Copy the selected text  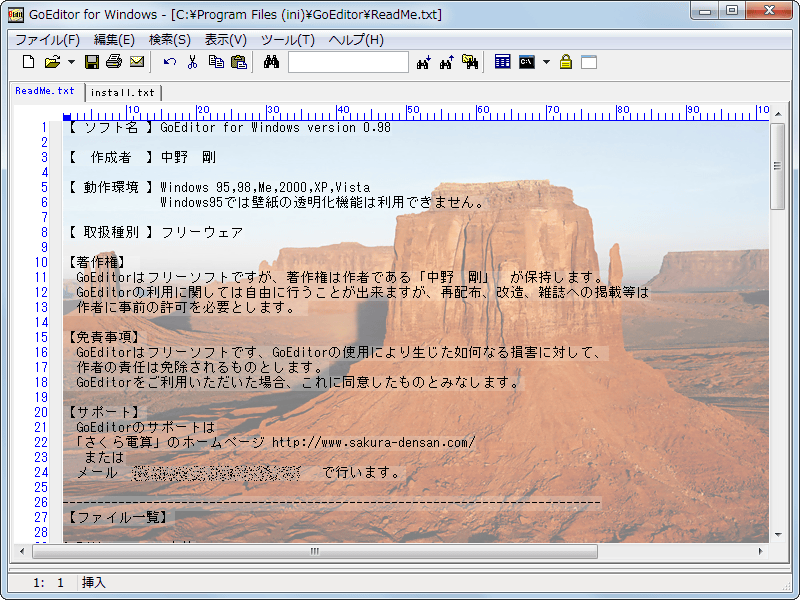click(216, 62)
